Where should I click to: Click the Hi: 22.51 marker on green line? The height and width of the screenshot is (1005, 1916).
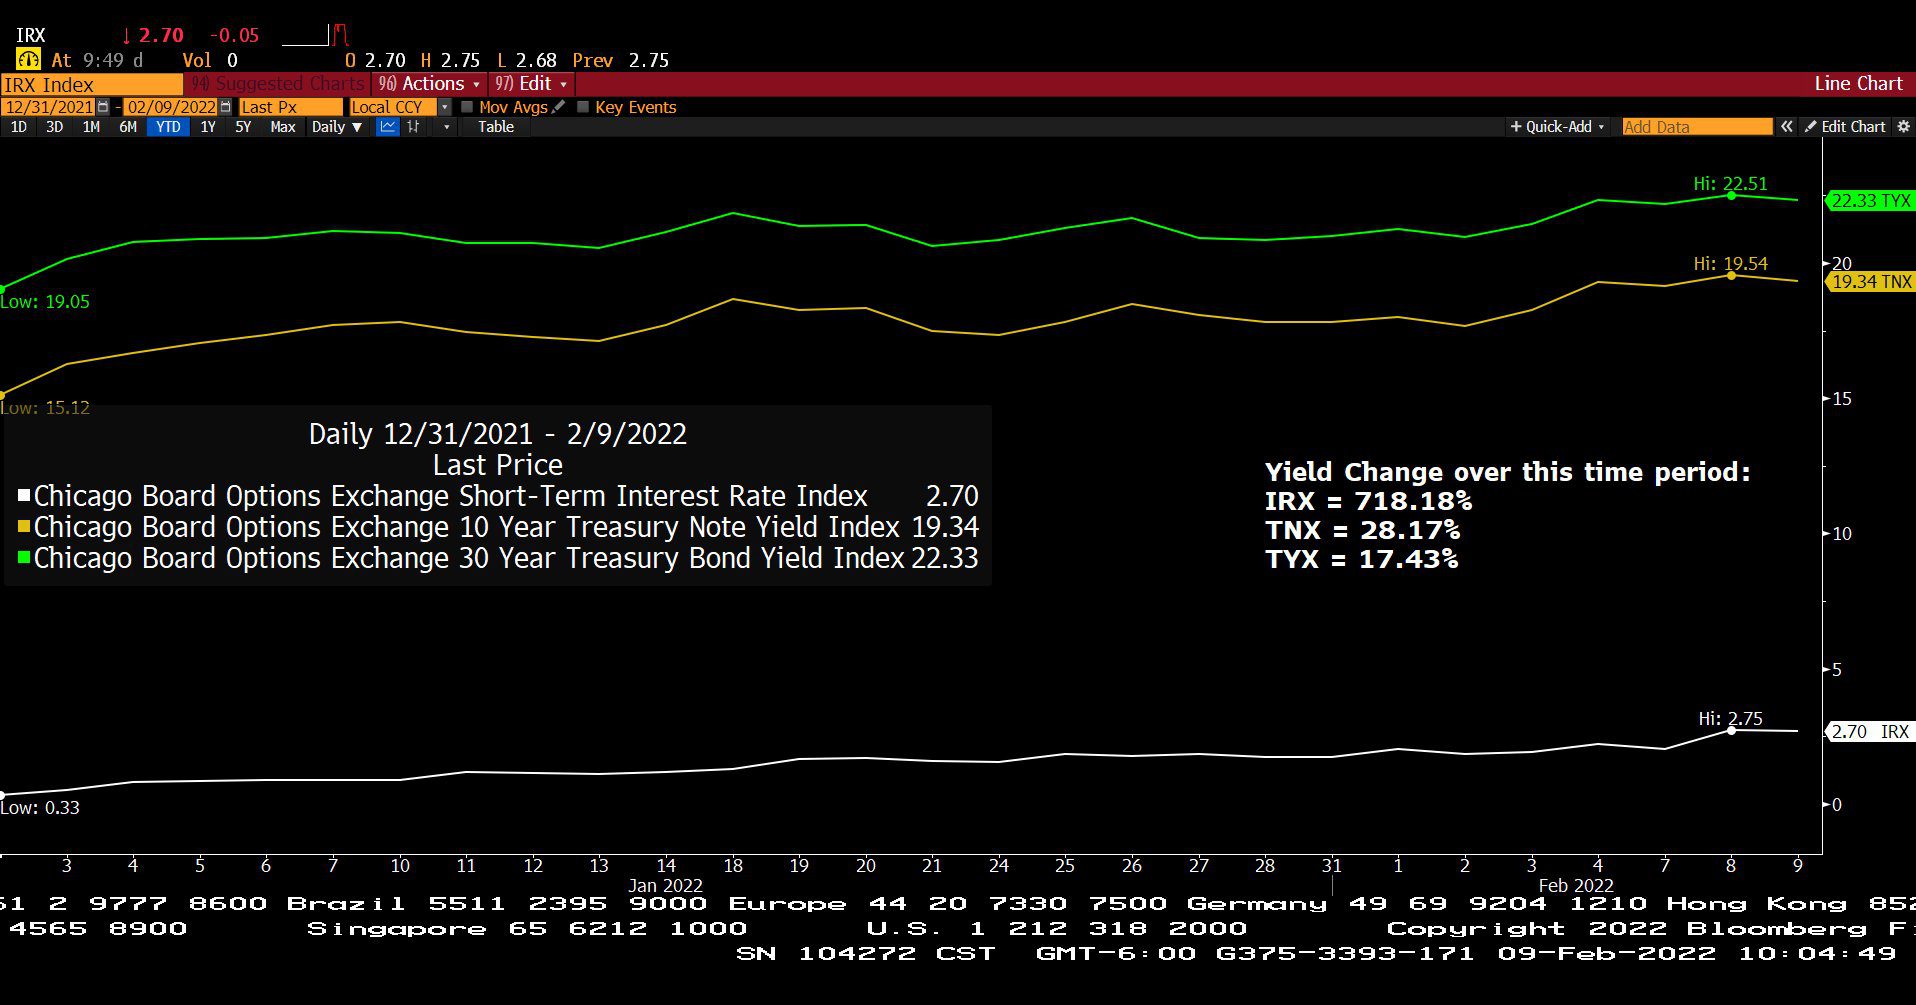click(1731, 195)
